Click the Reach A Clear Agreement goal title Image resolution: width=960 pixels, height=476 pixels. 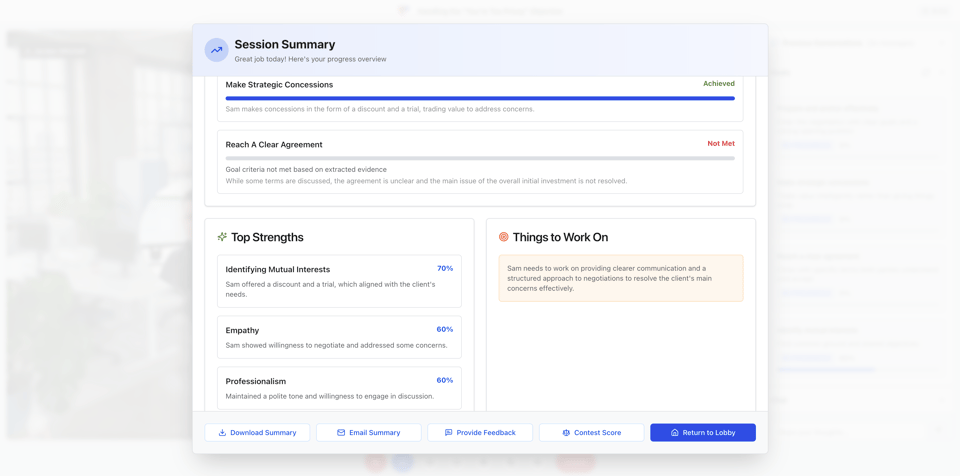[x=274, y=145]
